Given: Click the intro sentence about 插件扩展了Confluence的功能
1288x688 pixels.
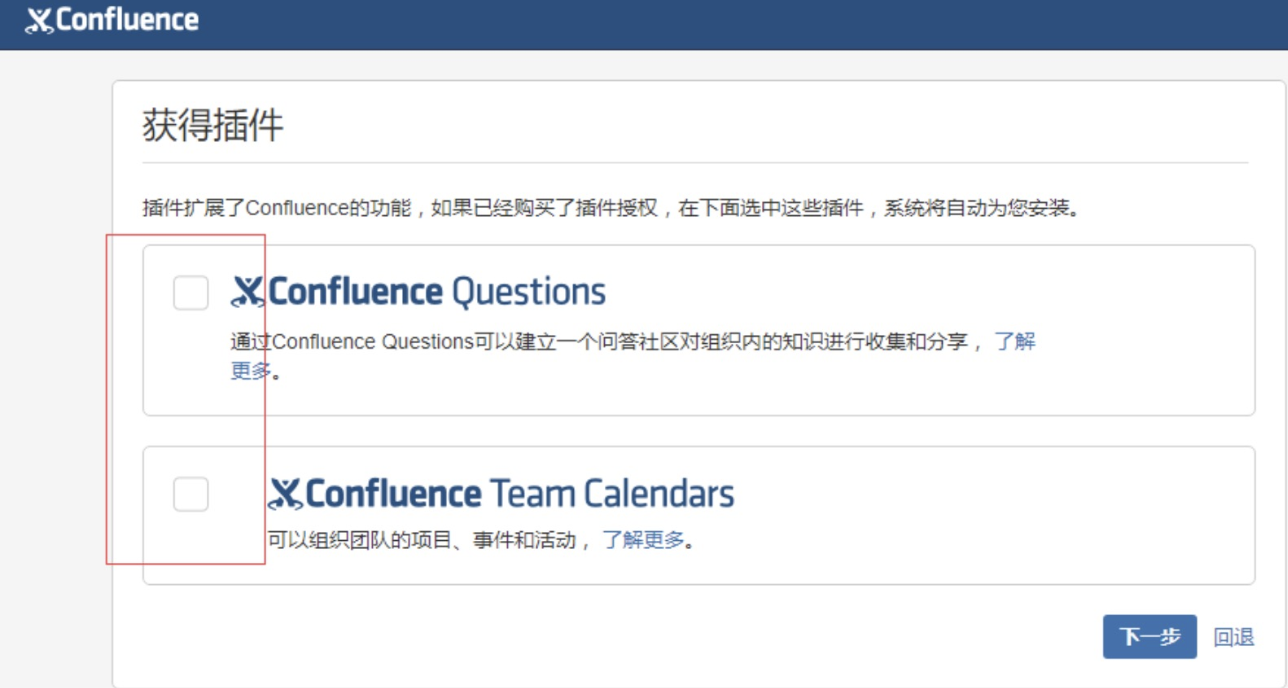Looking at the screenshot, I should 612,209.
